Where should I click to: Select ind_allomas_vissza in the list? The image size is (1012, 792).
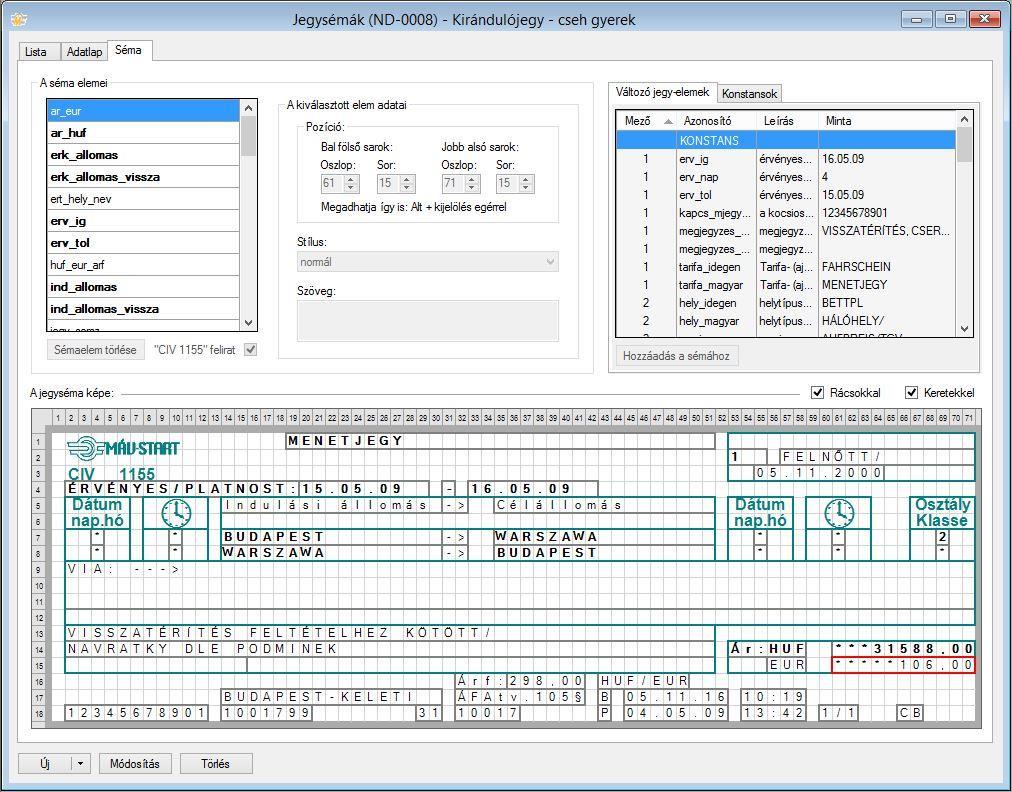pos(143,309)
